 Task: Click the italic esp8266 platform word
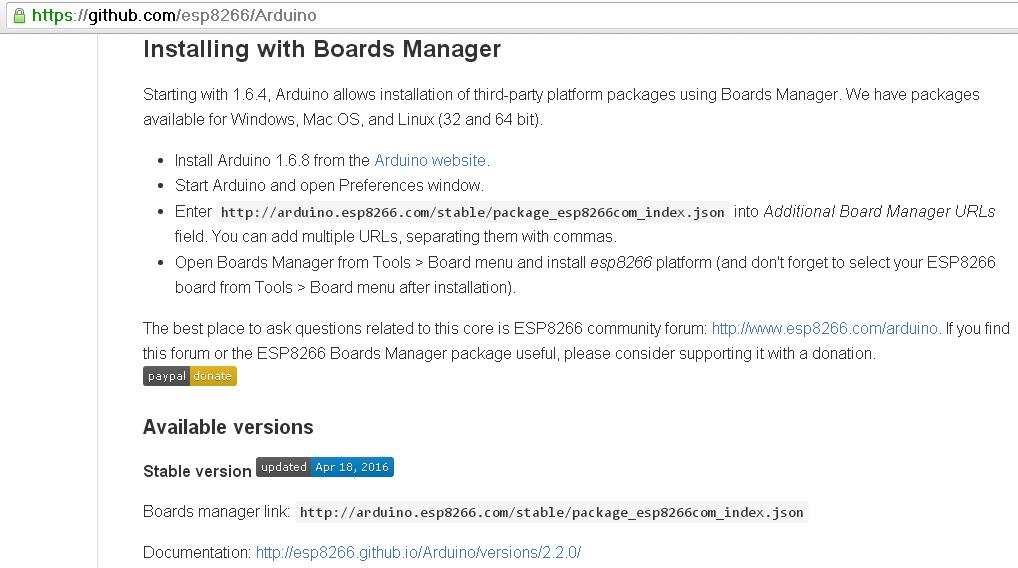(620, 262)
